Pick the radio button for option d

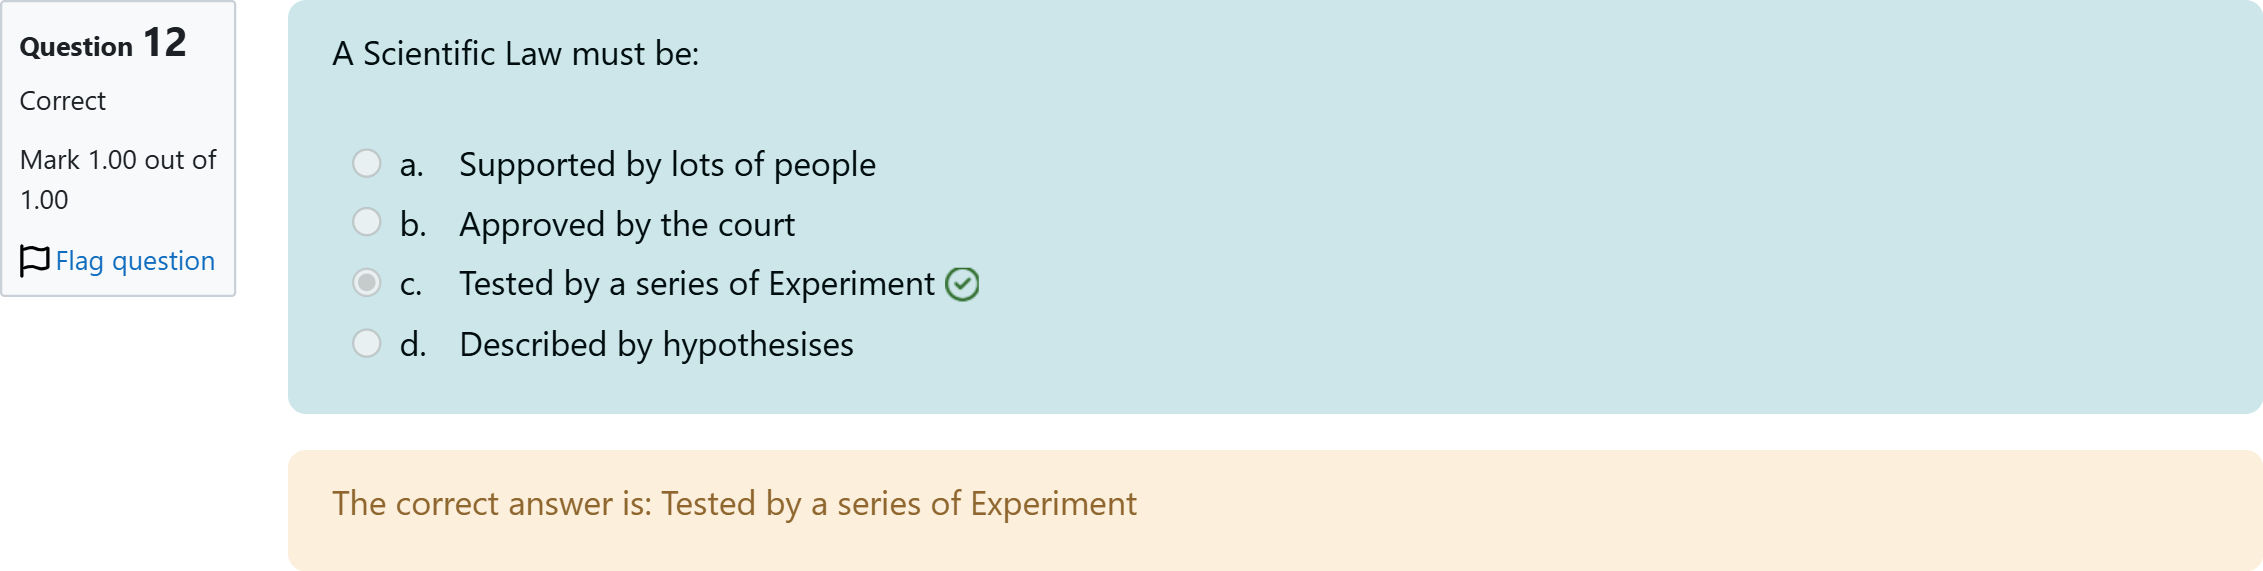(x=367, y=343)
